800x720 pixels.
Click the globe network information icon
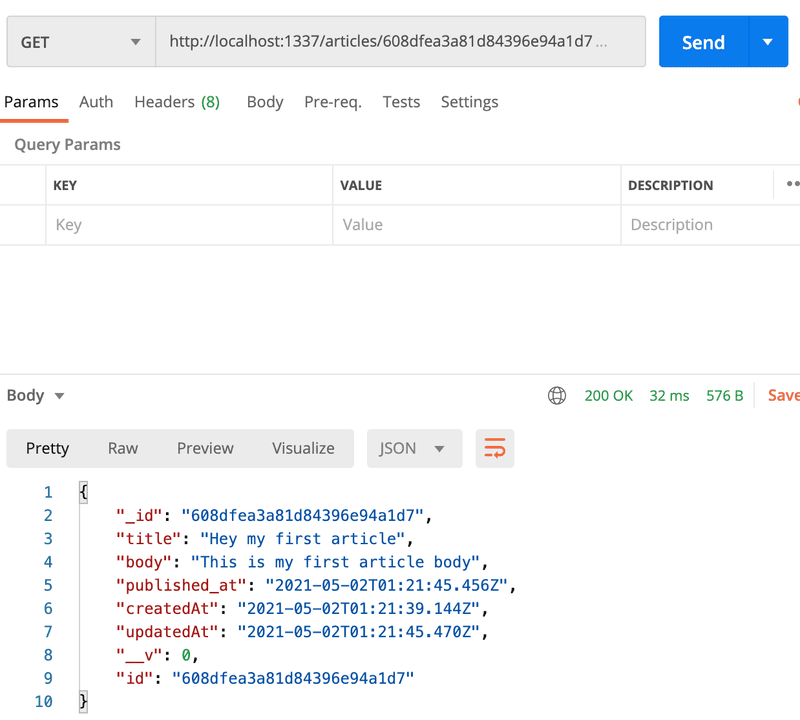tap(557, 396)
